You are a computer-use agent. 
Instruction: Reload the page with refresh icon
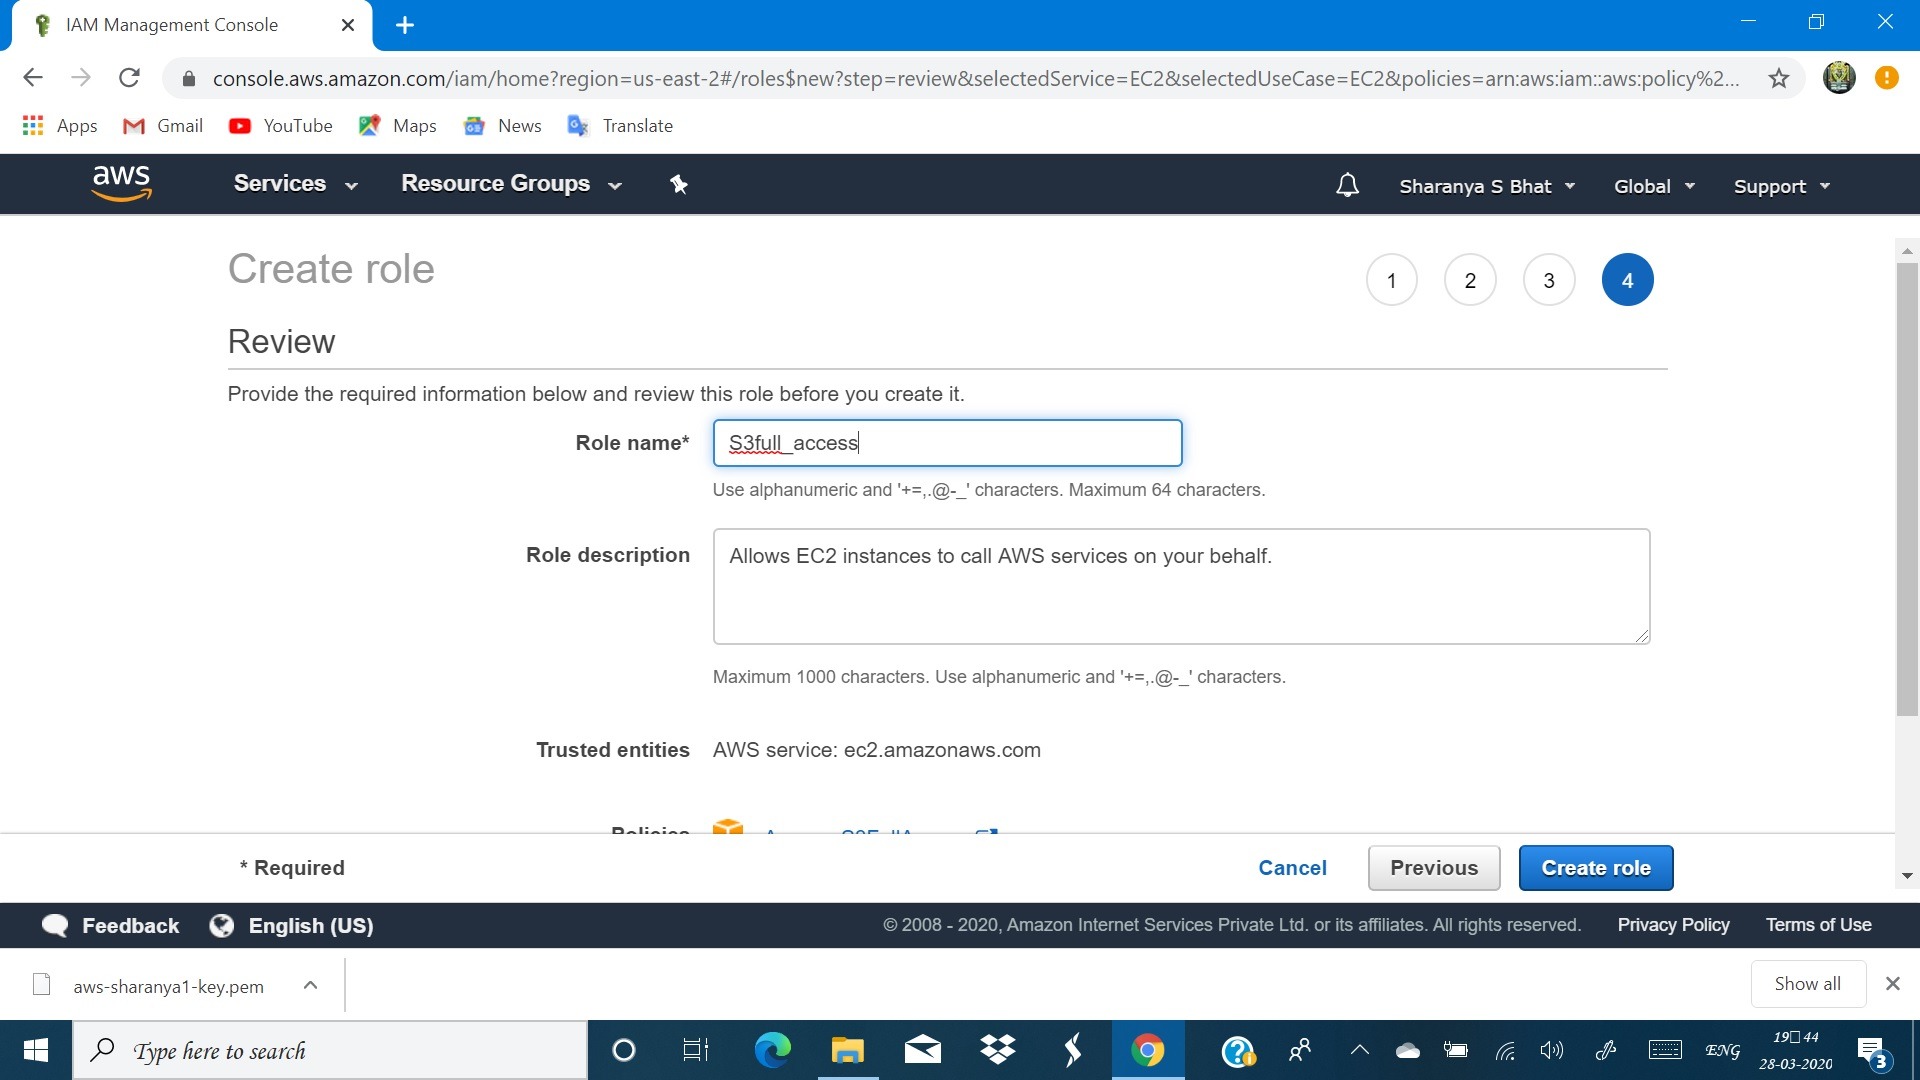(129, 78)
